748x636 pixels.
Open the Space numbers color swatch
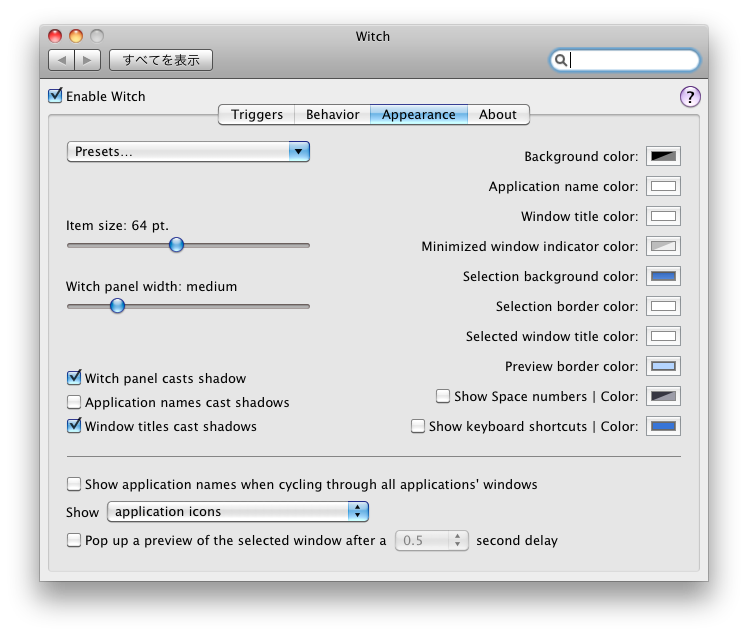click(663, 396)
